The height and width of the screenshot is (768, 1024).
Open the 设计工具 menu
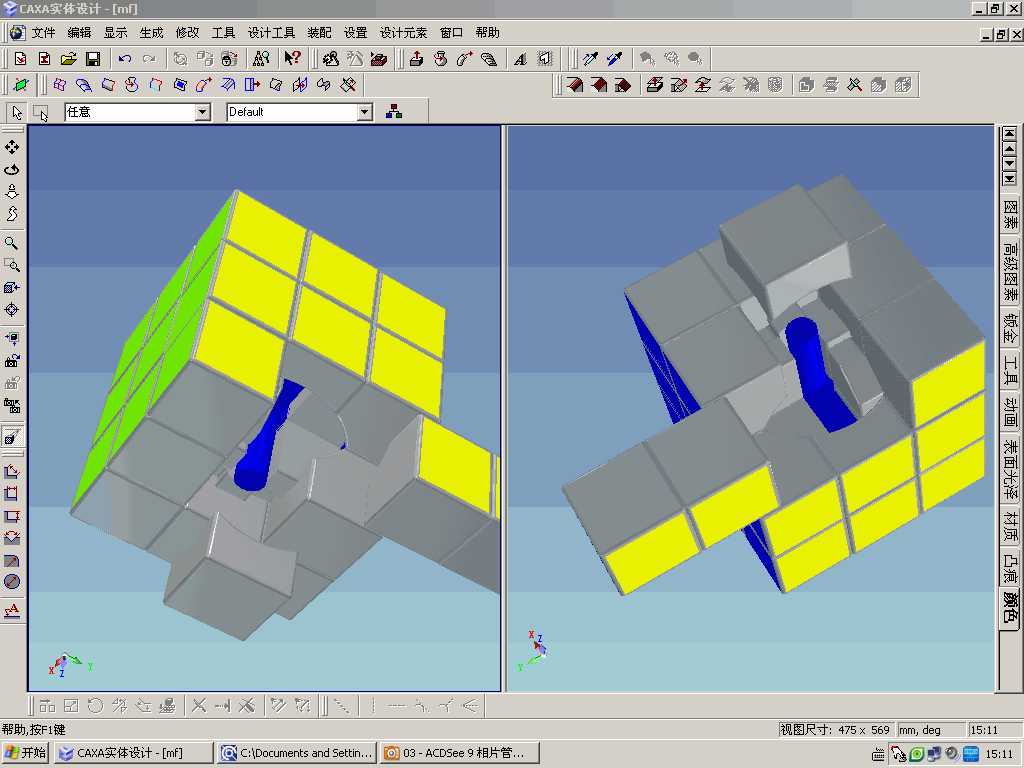point(272,33)
